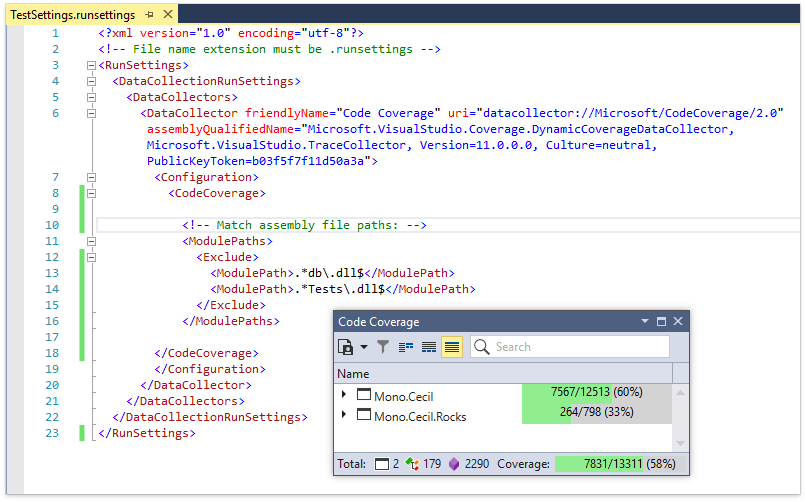Expand the Mono.Cecil tree node
Image resolution: width=806 pixels, height=502 pixels.
pyautogui.click(x=344, y=396)
